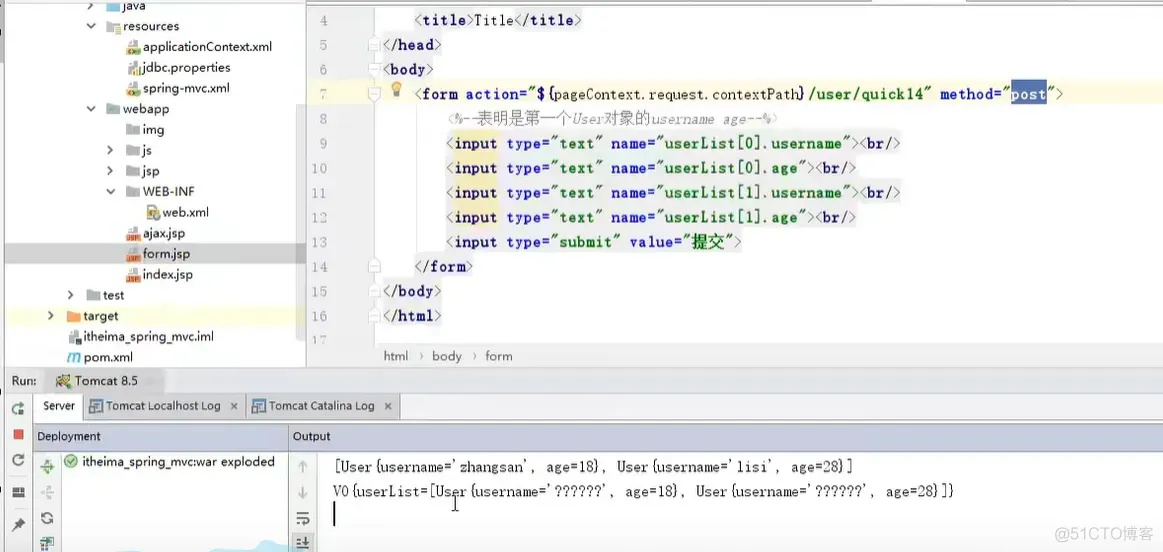Image resolution: width=1163 pixels, height=552 pixels.
Task: Fold the closing form tag at line 14
Action: (x=375, y=266)
